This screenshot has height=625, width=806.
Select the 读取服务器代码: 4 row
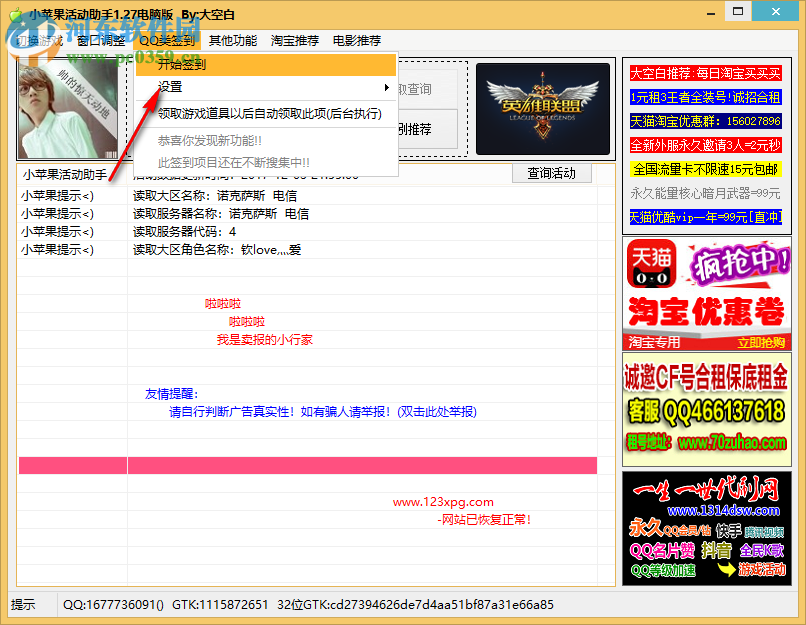pos(307,232)
